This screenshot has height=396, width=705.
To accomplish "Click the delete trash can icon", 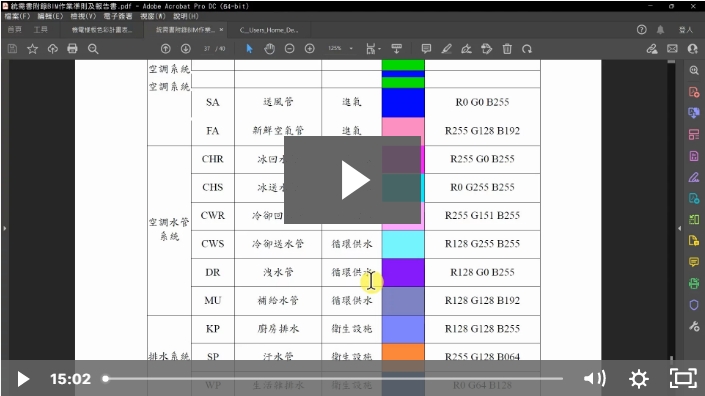I will click(x=507, y=49).
